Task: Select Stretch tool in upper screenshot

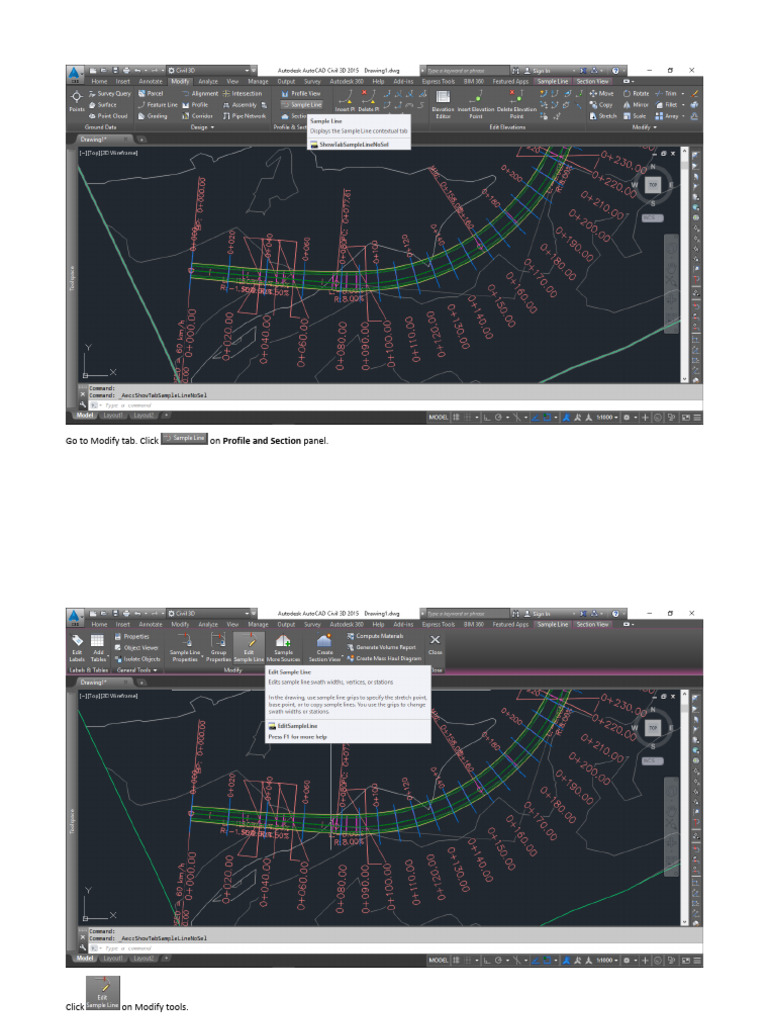Action: (x=603, y=116)
